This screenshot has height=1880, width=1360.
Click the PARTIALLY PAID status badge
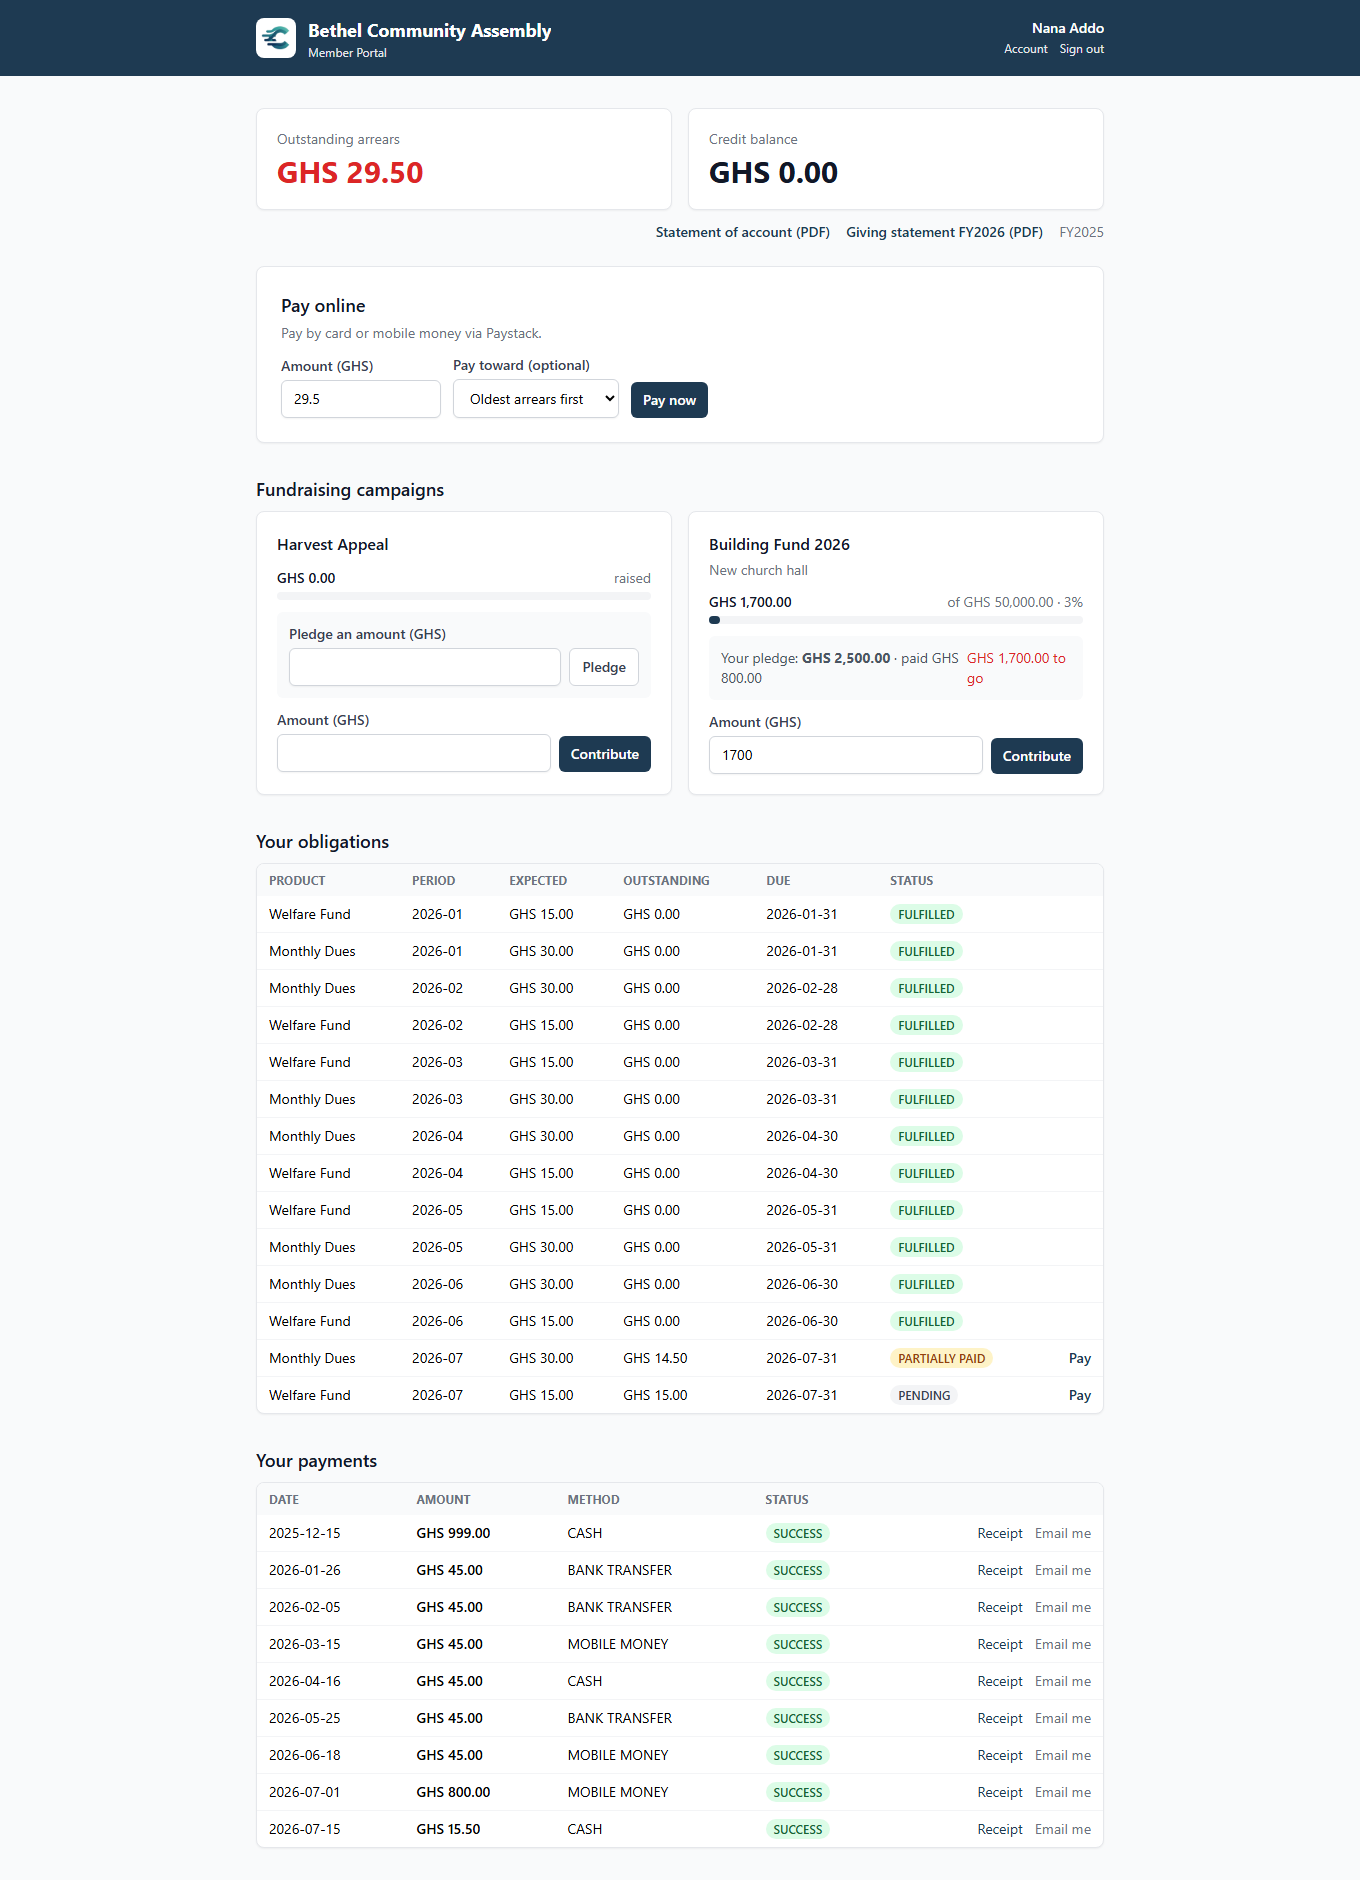click(x=941, y=1358)
